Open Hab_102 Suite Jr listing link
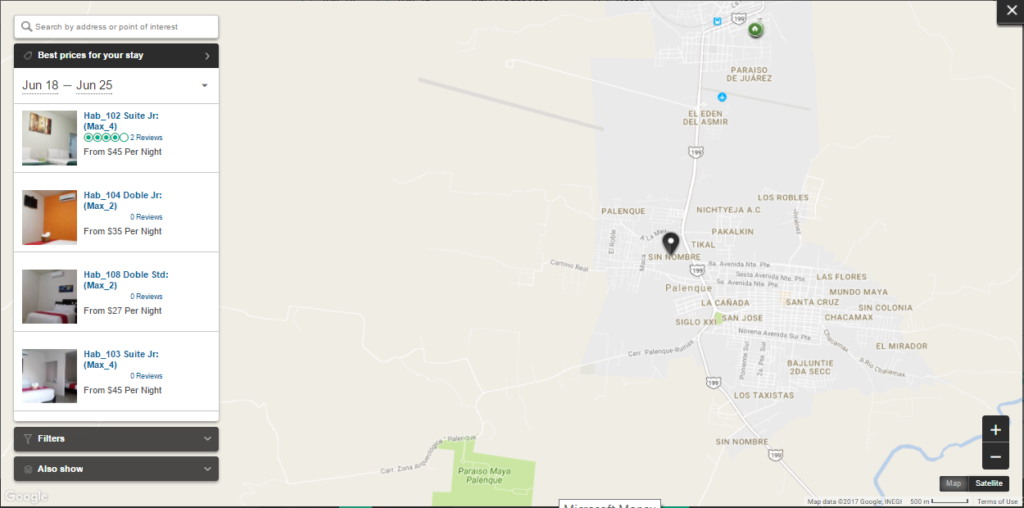This screenshot has height=508, width=1024. point(121,121)
